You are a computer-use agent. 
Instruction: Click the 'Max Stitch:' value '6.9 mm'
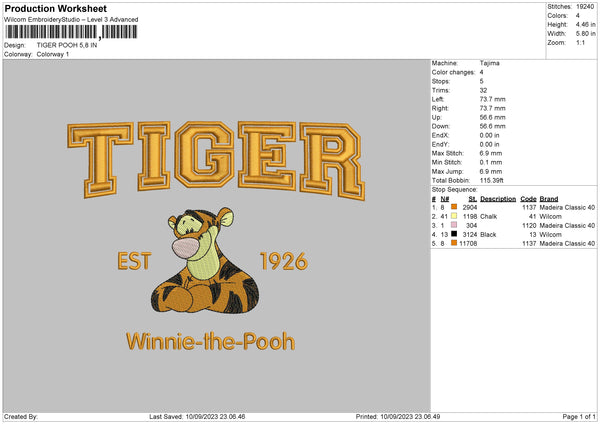tap(491, 153)
